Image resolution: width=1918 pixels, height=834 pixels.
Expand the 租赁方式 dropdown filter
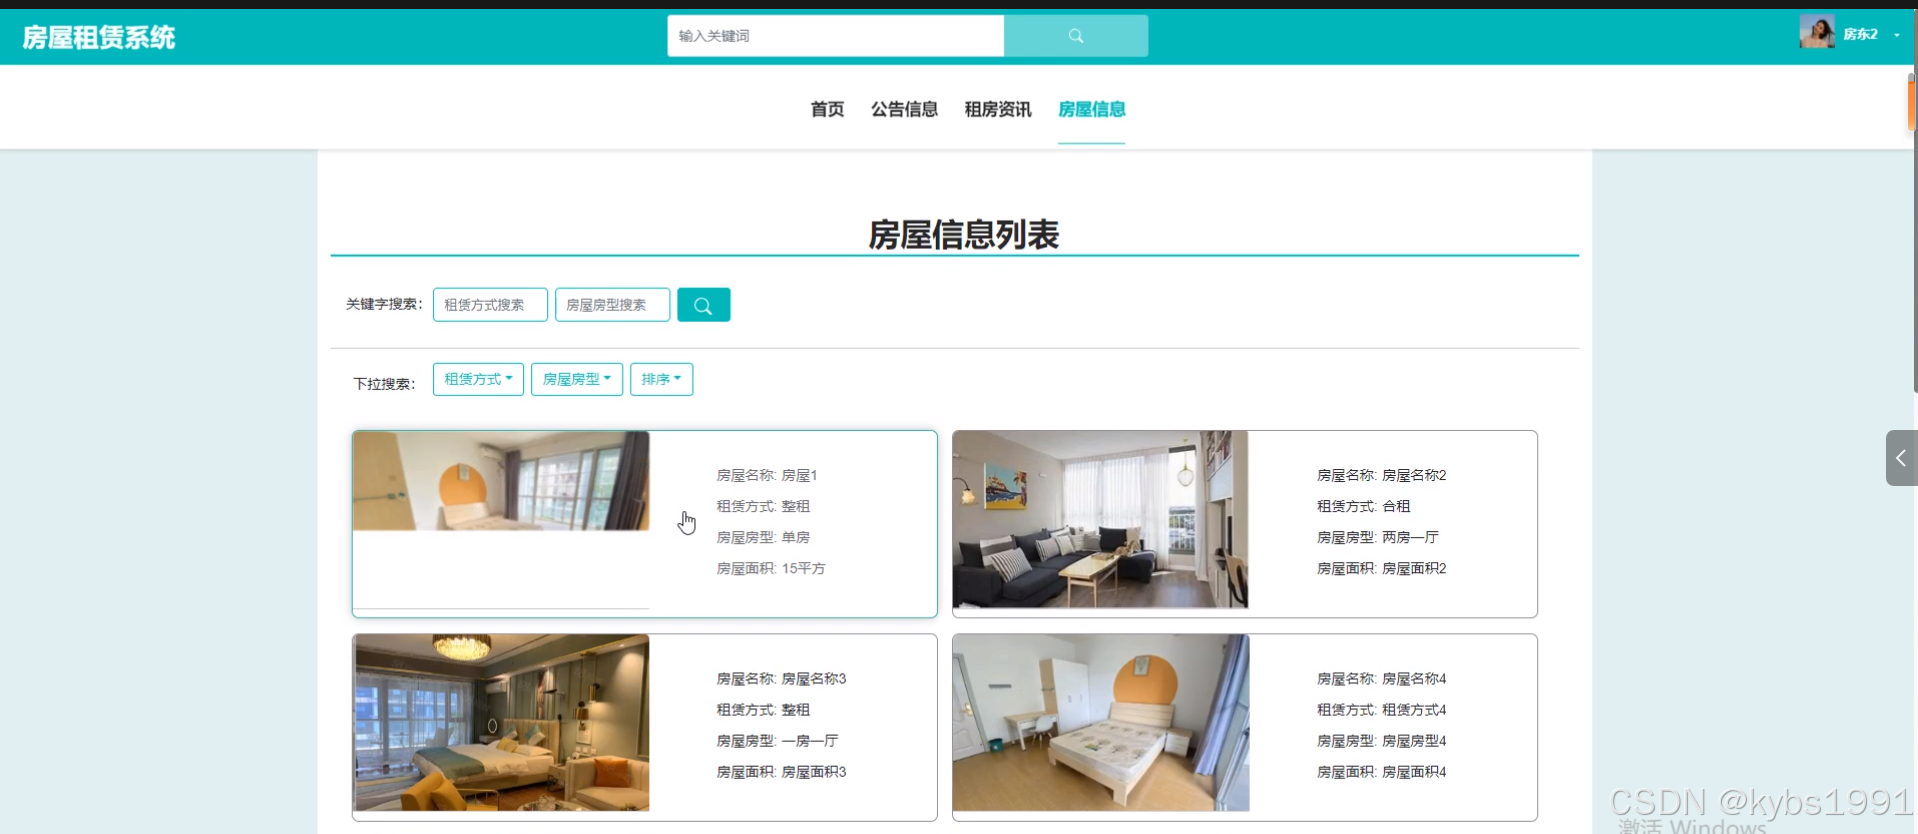(478, 379)
